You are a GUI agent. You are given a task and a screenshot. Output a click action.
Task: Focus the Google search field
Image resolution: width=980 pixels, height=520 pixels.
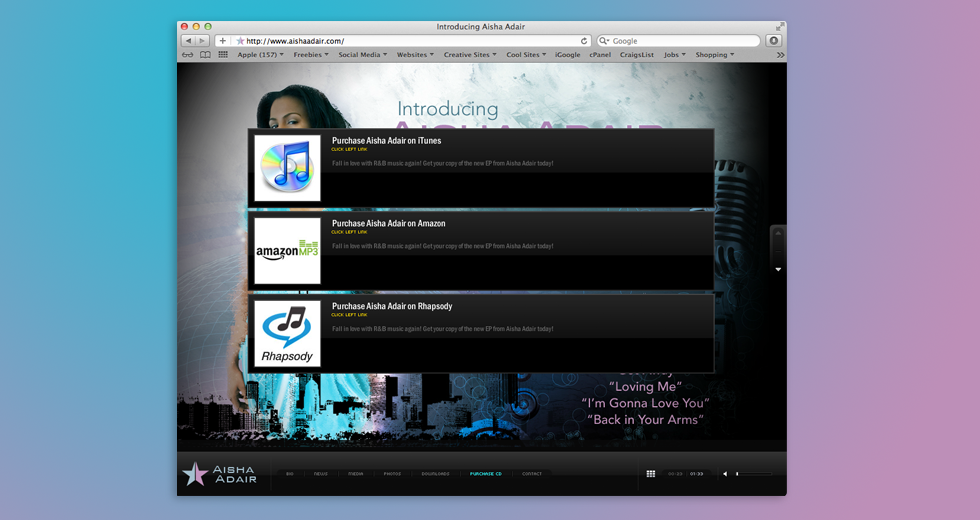[x=678, y=41]
